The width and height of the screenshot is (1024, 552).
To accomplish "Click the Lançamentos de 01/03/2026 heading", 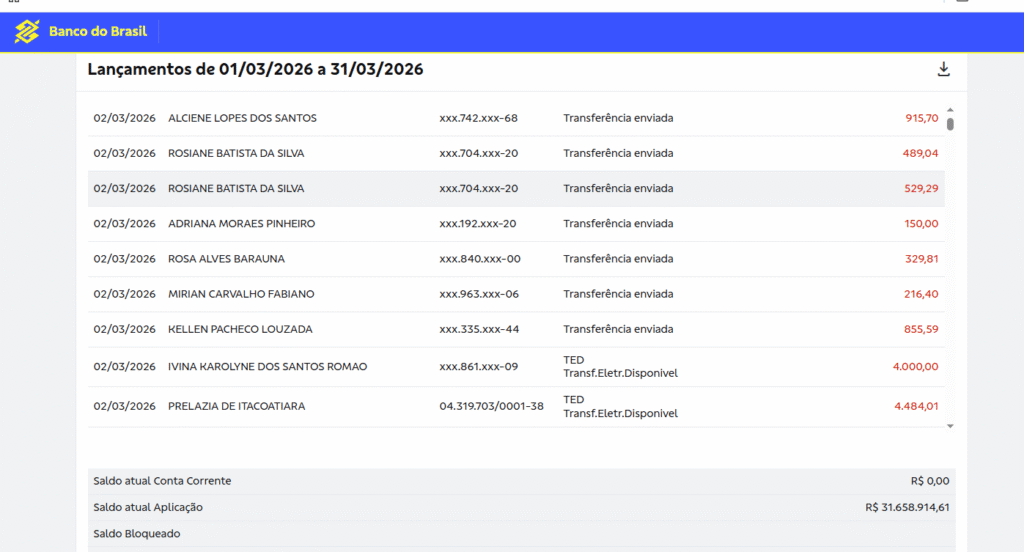I will (x=255, y=69).
